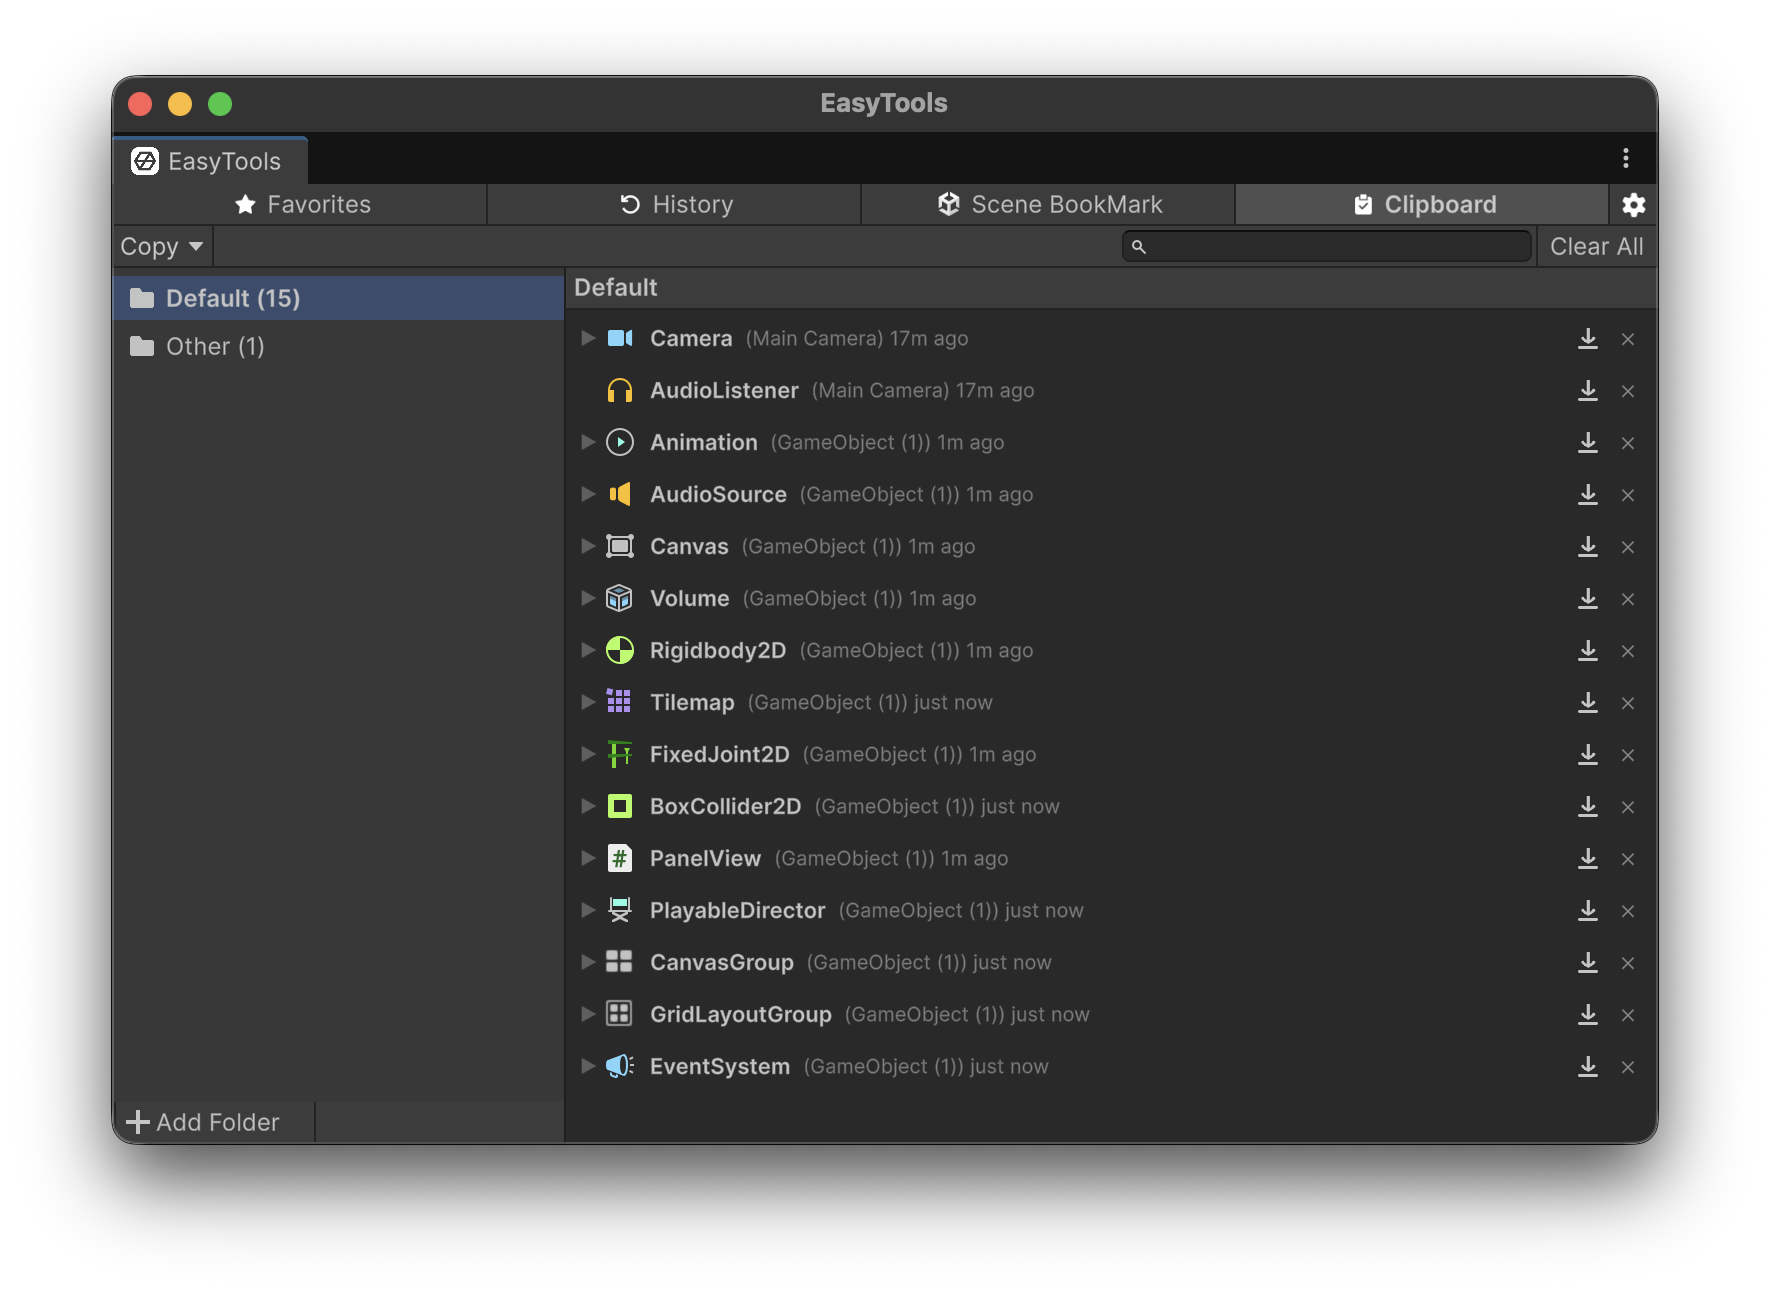Click the CanvasGroup icon
The image size is (1770, 1292).
click(x=620, y=962)
